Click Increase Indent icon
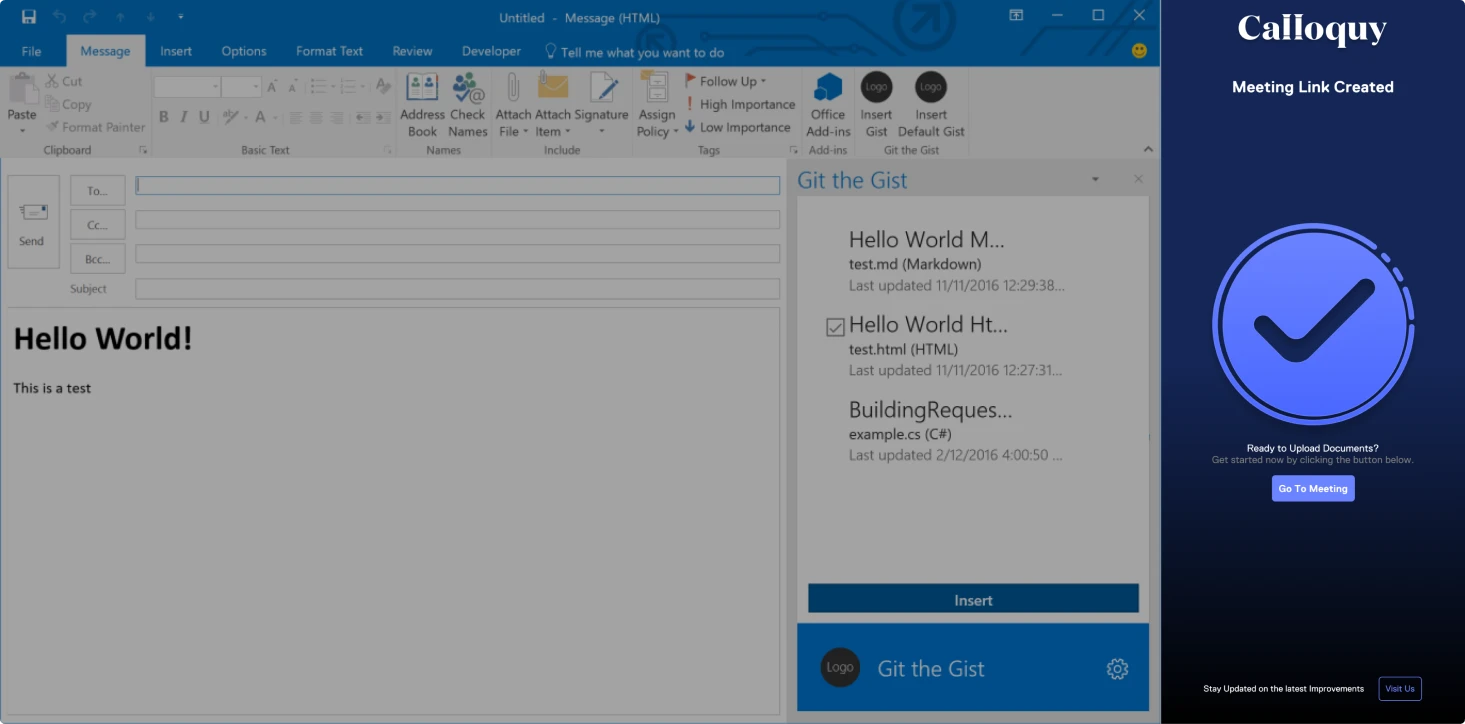The image size is (1465, 724). pyautogui.click(x=382, y=117)
